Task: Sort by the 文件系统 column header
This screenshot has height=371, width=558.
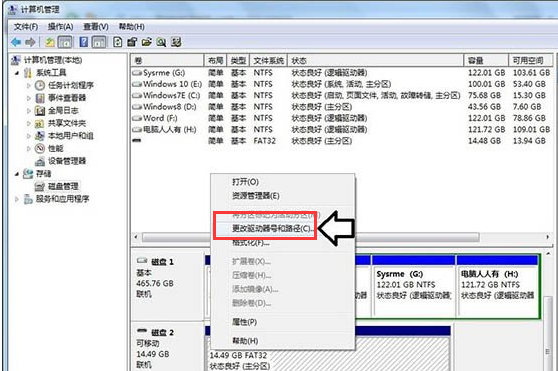Action: [x=268, y=60]
